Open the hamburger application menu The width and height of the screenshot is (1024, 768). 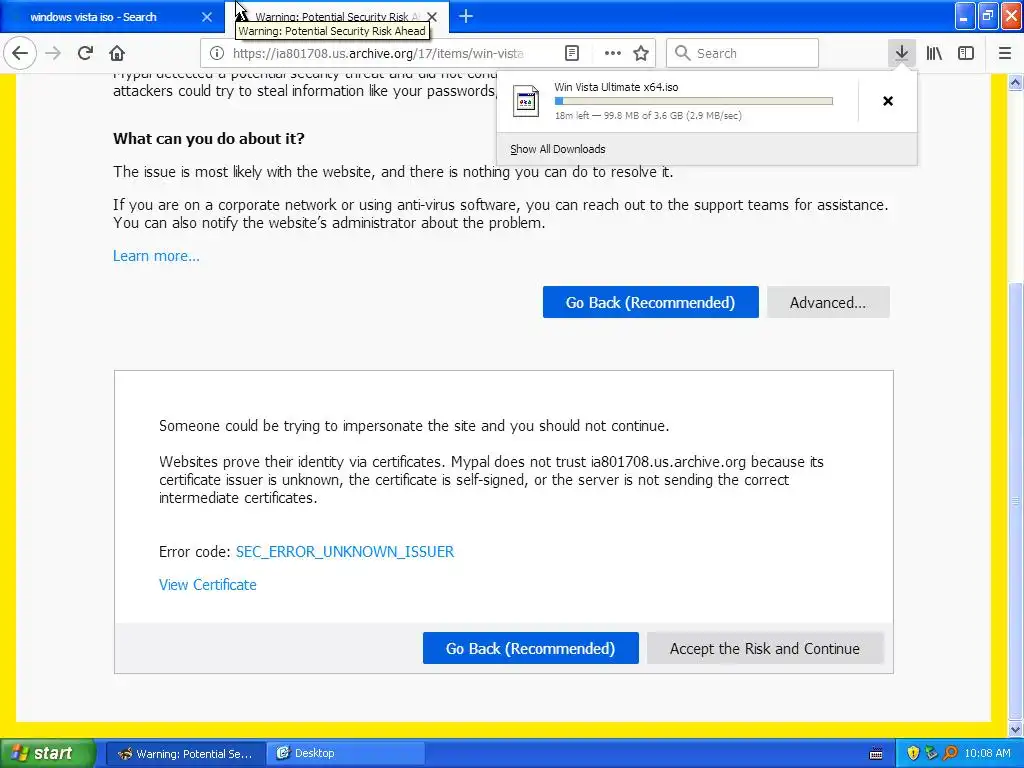(x=1005, y=54)
